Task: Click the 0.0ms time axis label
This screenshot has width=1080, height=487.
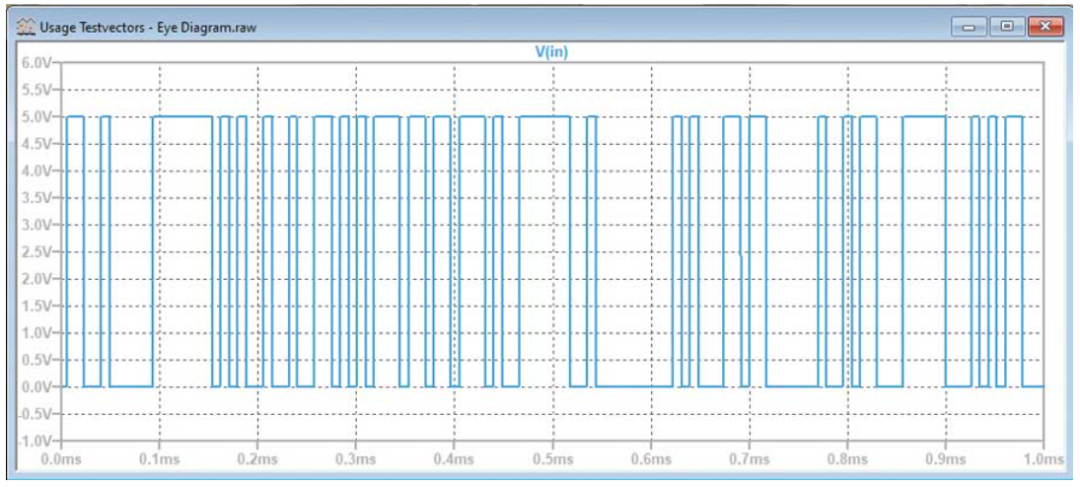Action: [62, 459]
